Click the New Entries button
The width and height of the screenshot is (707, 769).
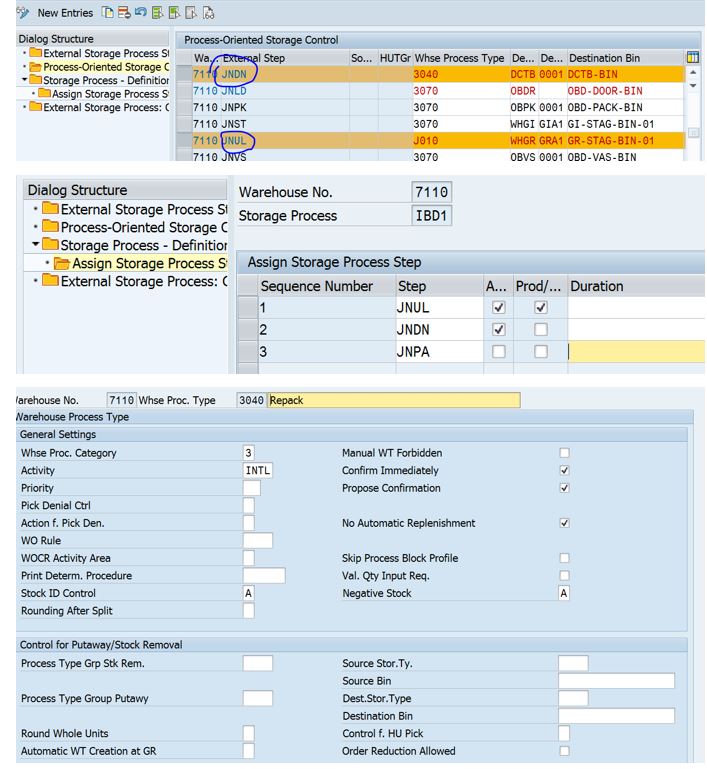tap(64, 13)
